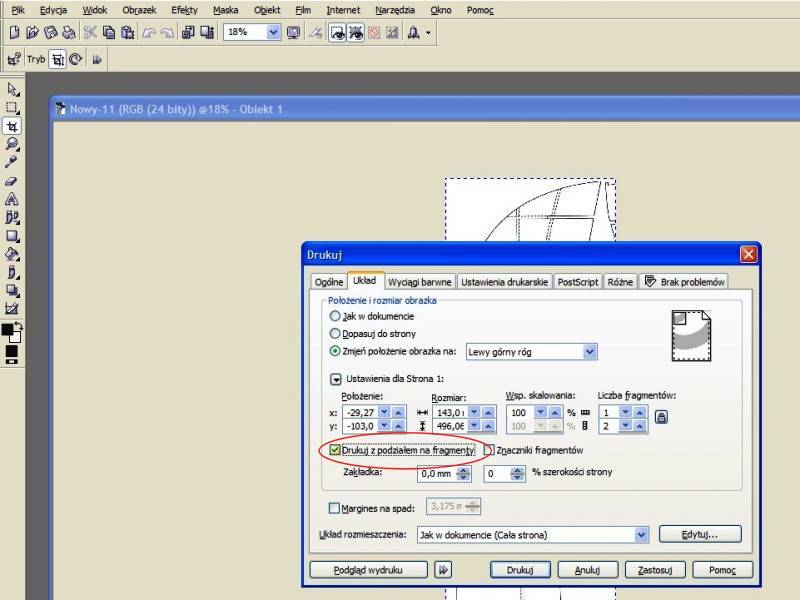Select the Fill bucket tool
The image size is (800, 600).
click(12, 254)
